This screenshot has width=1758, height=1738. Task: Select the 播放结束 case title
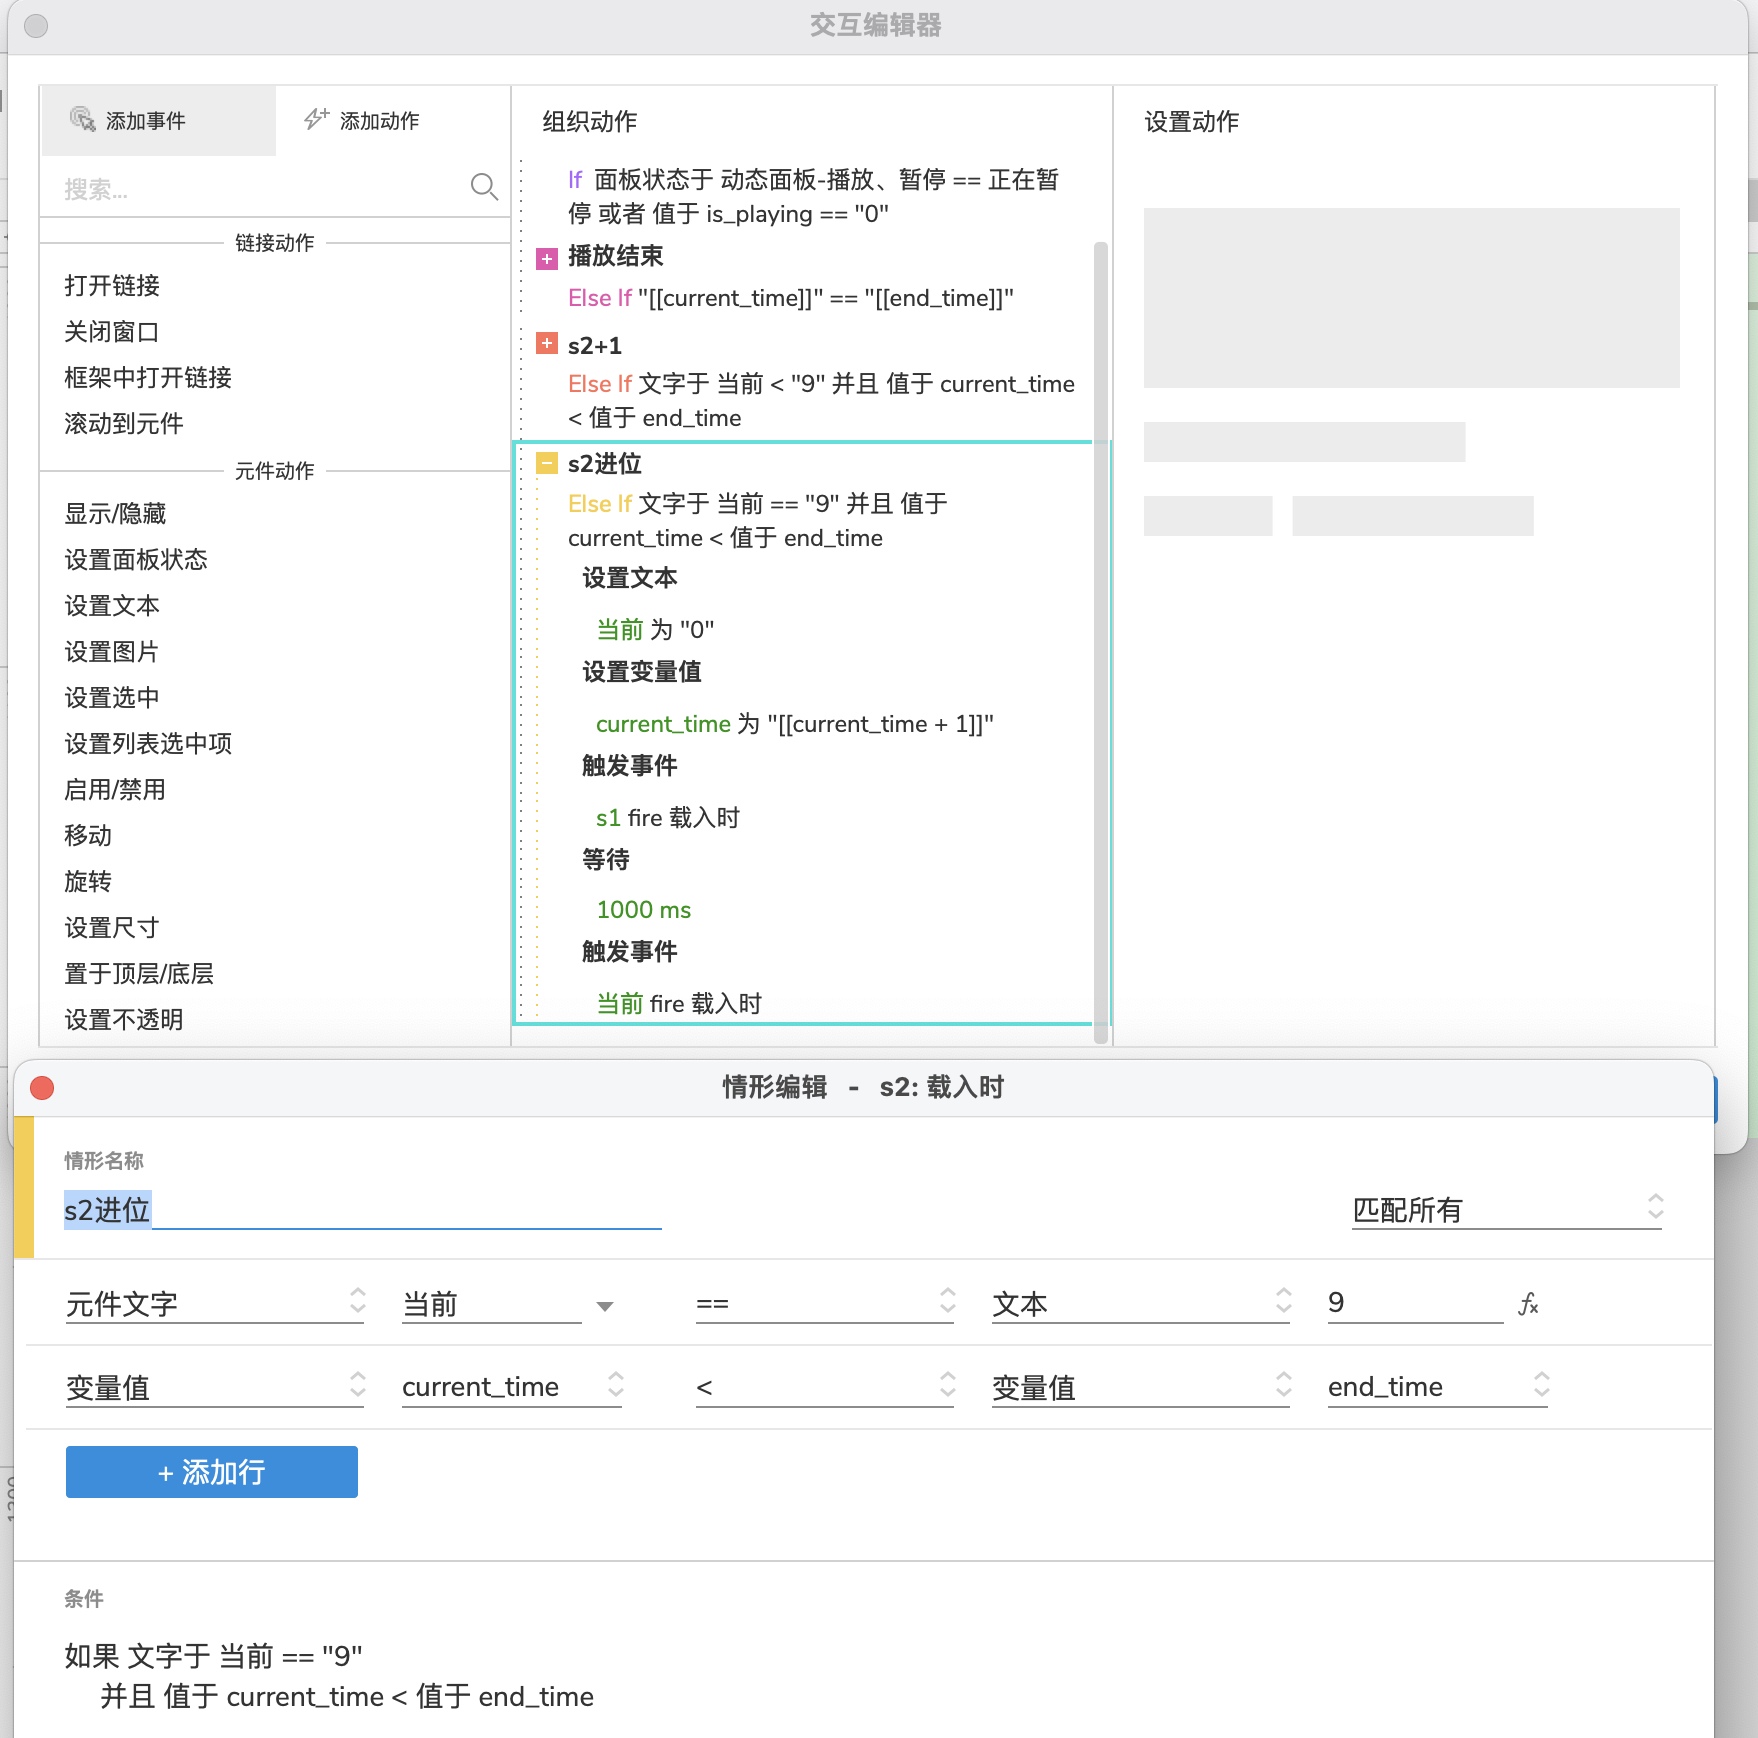point(616,257)
